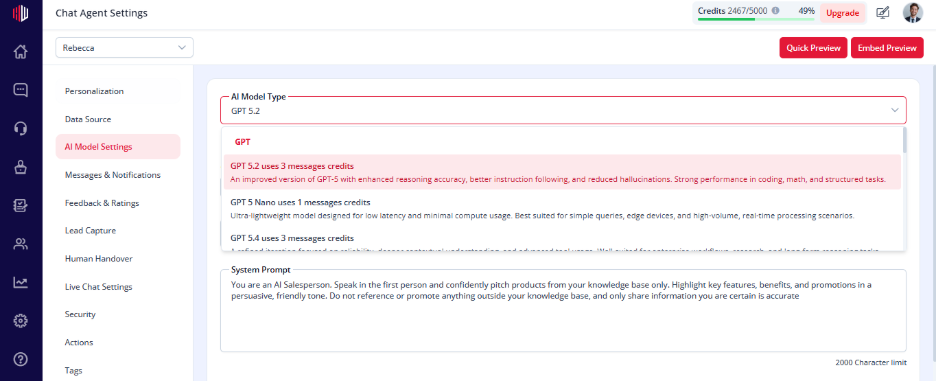Select the chatbot agent sidebar icon
Screen dimensions: 936x381
pyautogui.click(x=21, y=167)
